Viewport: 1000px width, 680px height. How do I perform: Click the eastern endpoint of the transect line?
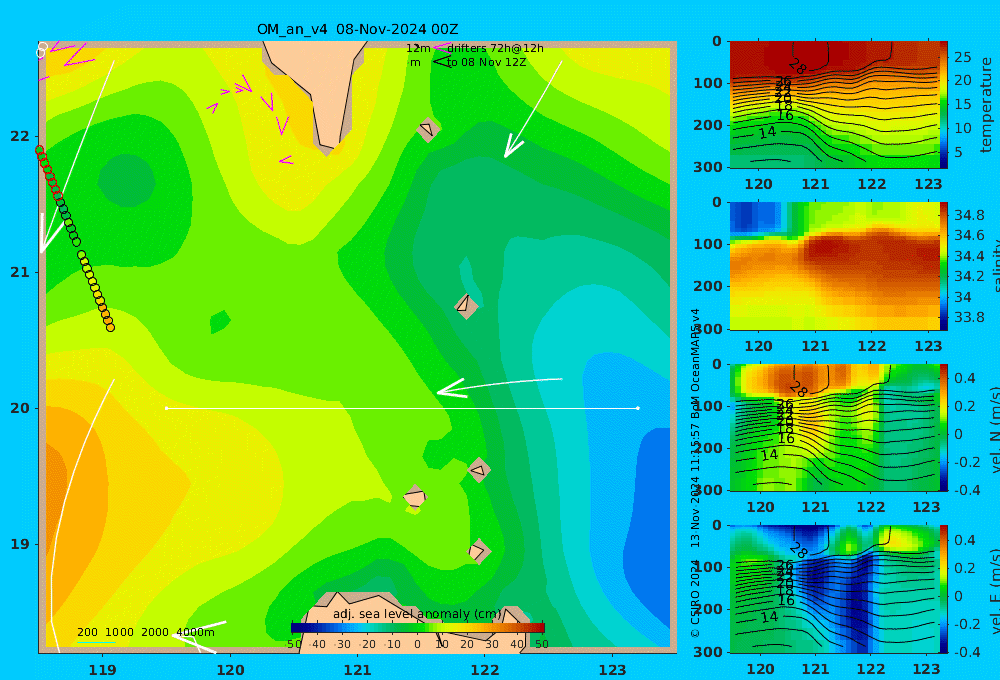click(x=638, y=408)
